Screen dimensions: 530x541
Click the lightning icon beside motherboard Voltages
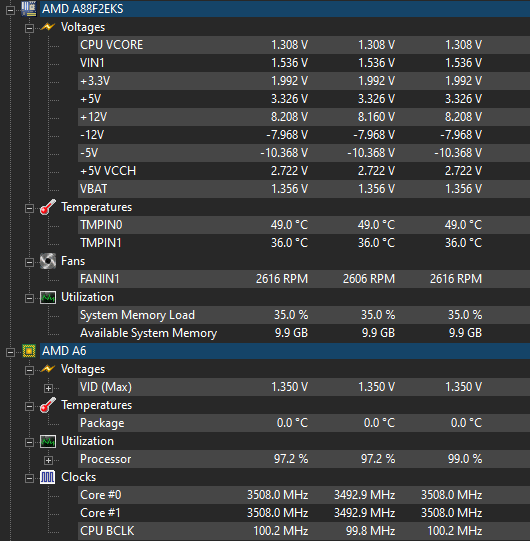(48, 27)
